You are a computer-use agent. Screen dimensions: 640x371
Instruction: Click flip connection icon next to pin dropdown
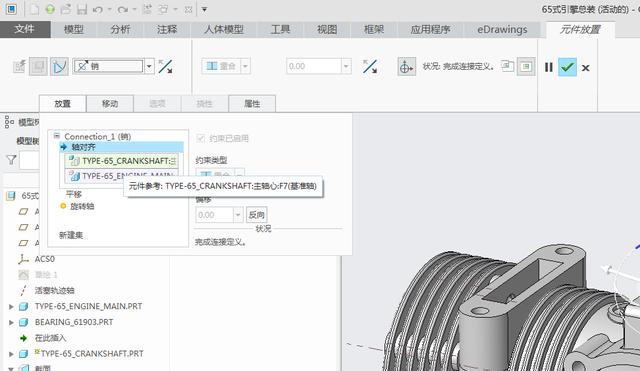pyautogui.click(x=165, y=67)
